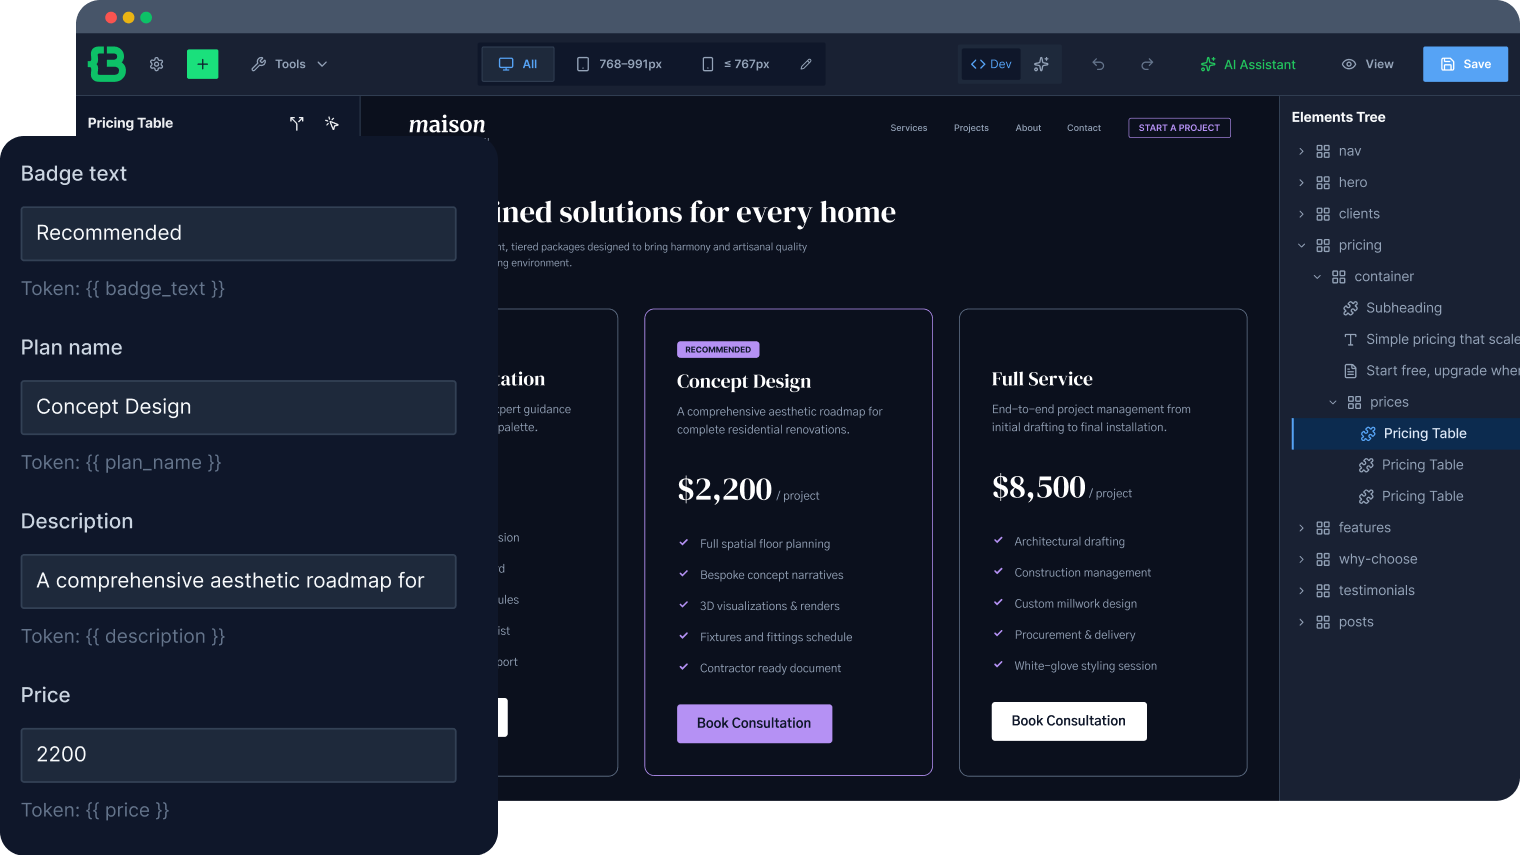Click the Projects nav link
The width and height of the screenshot is (1520, 855).
tap(971, 128)
